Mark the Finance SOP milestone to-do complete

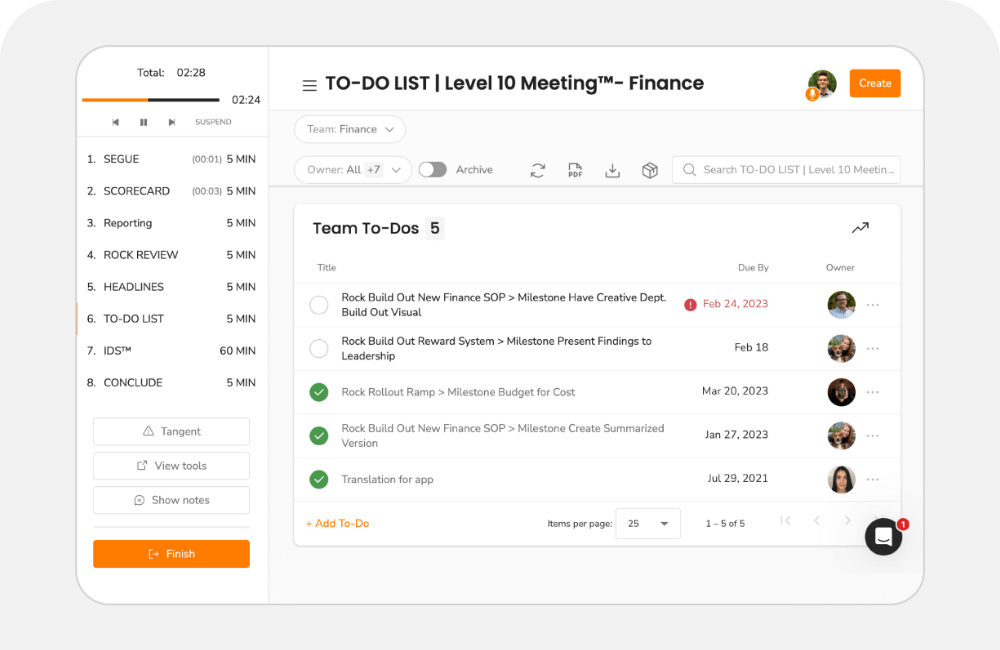pos(318,304)
